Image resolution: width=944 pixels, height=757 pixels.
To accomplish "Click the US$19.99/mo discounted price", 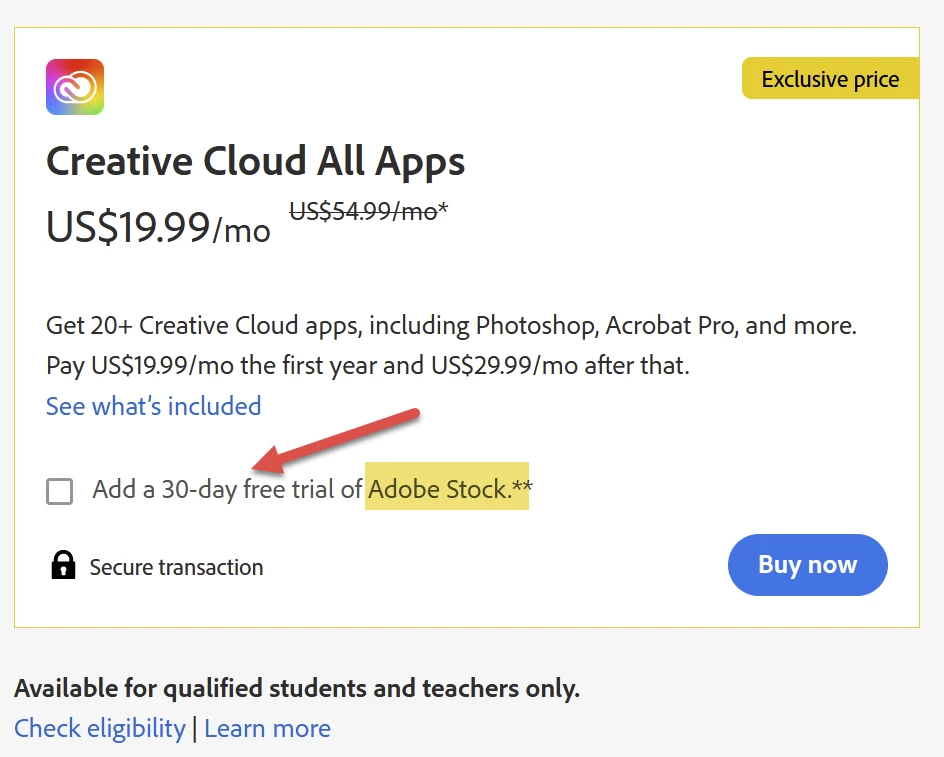I will [x=158, y=228].
